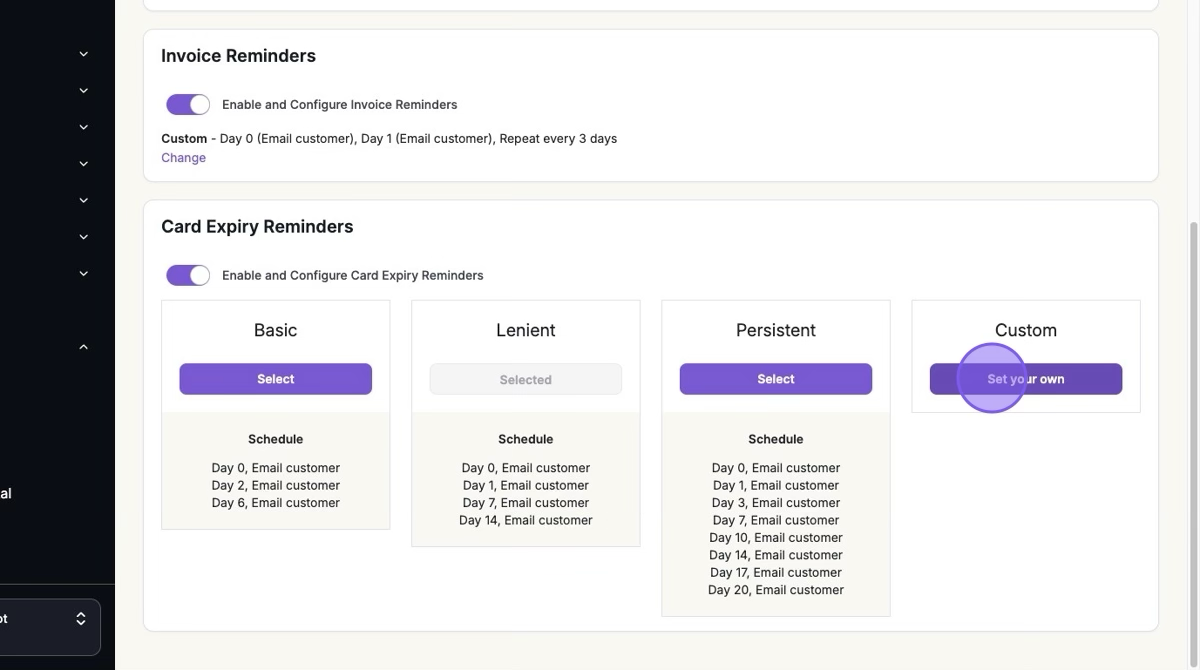Open the workspace switcher up-down arrows
The width and height of the screenshot is (1200, 670).
coord(81,619)
